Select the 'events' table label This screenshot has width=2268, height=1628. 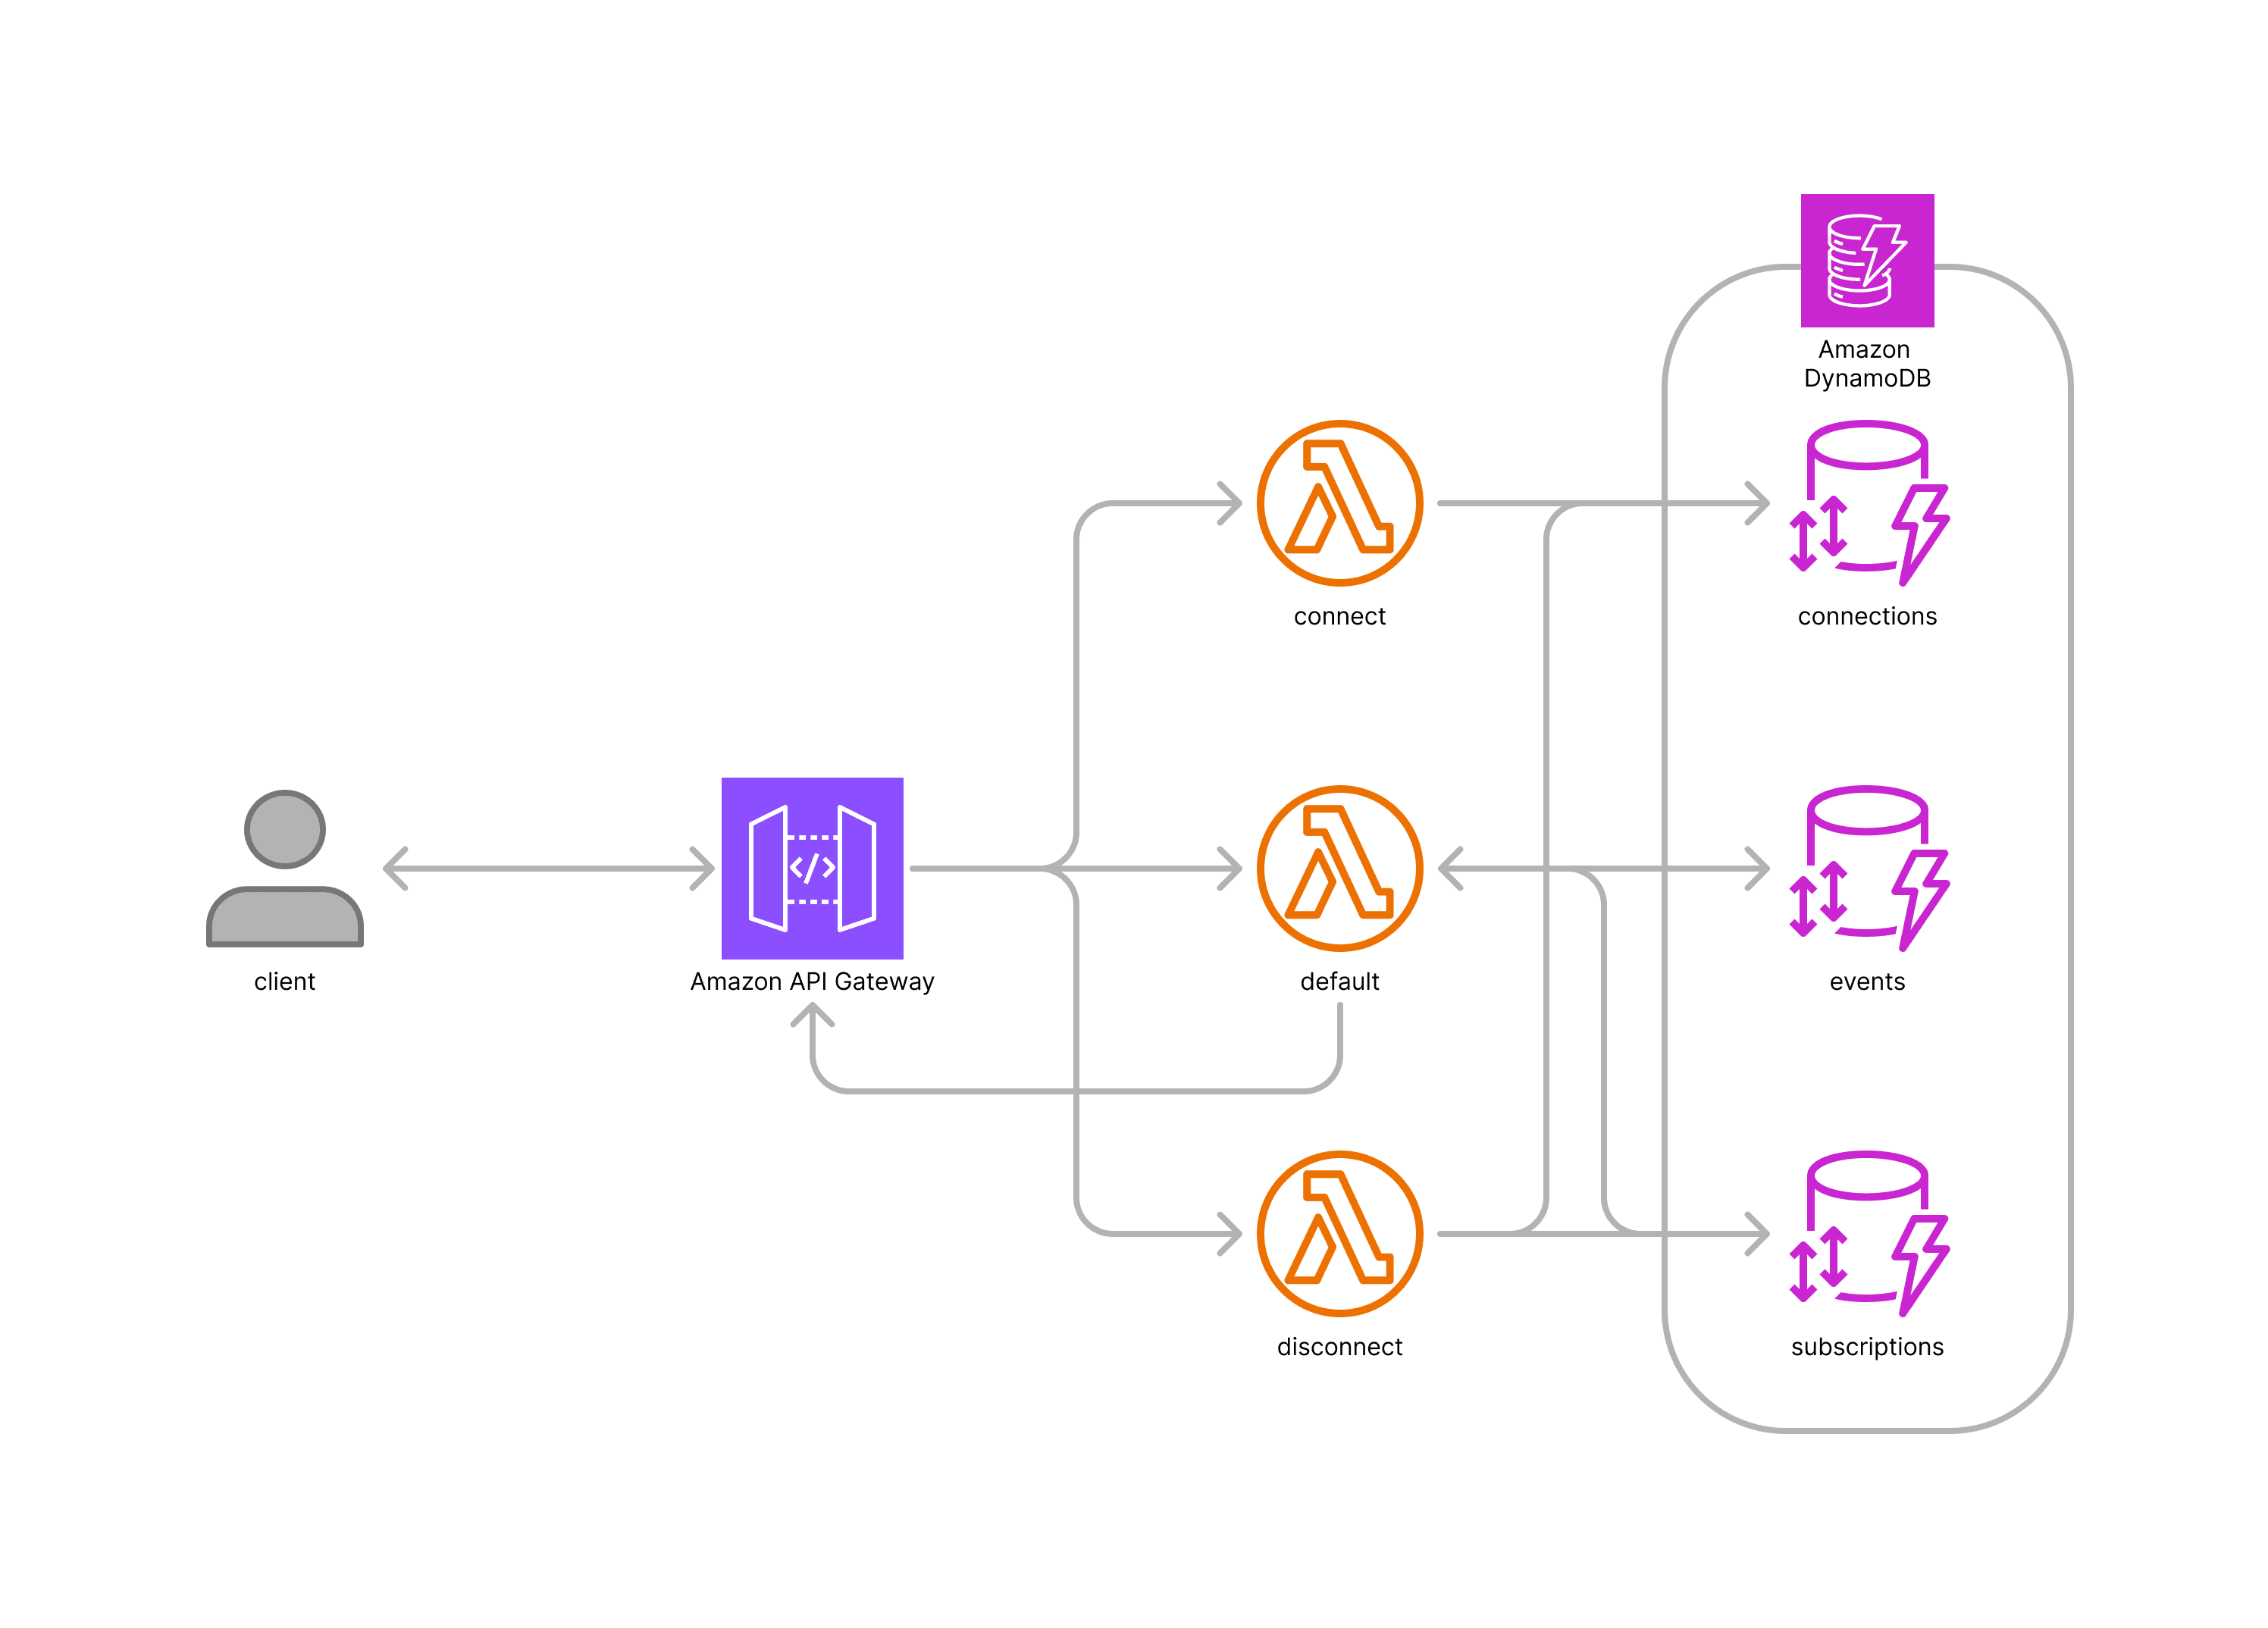[1866, 981]
